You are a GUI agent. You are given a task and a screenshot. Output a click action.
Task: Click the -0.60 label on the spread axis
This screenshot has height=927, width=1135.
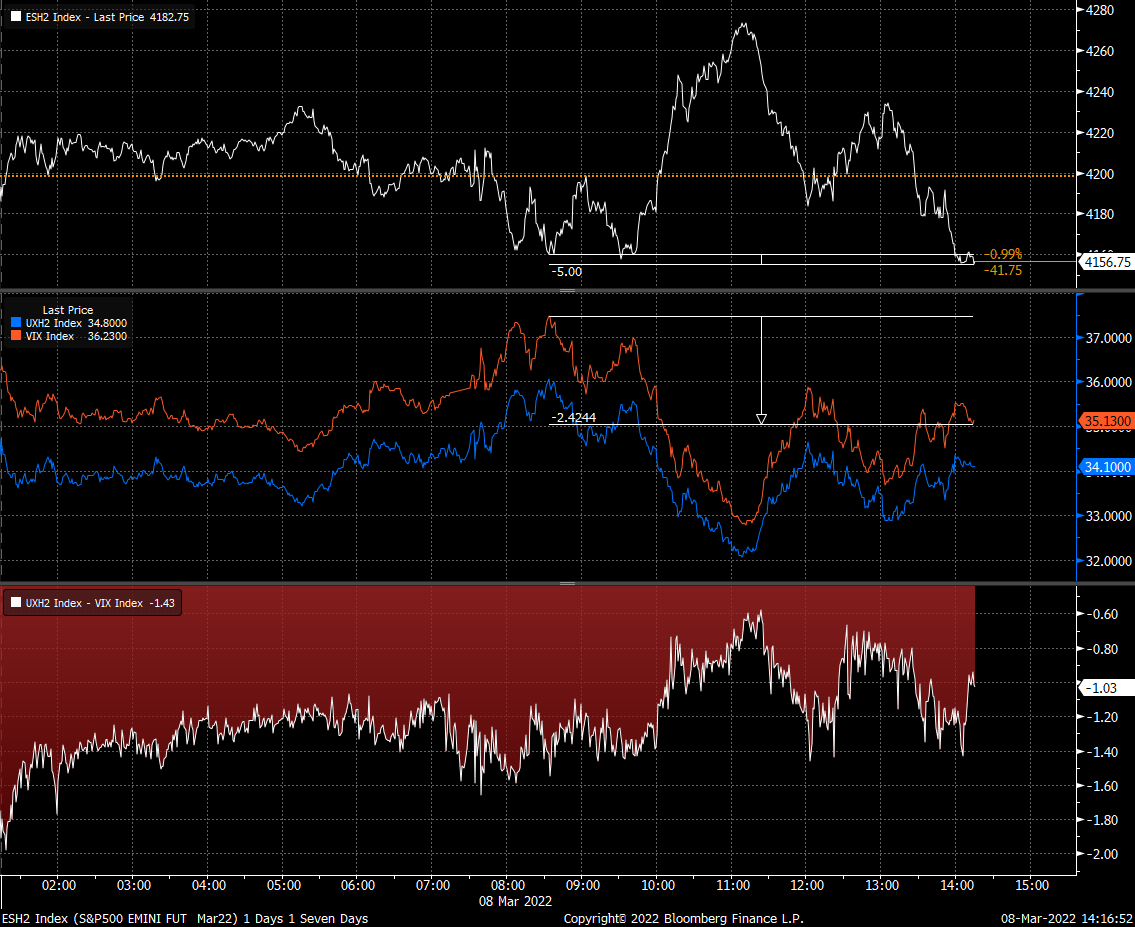coord(1102,614)
